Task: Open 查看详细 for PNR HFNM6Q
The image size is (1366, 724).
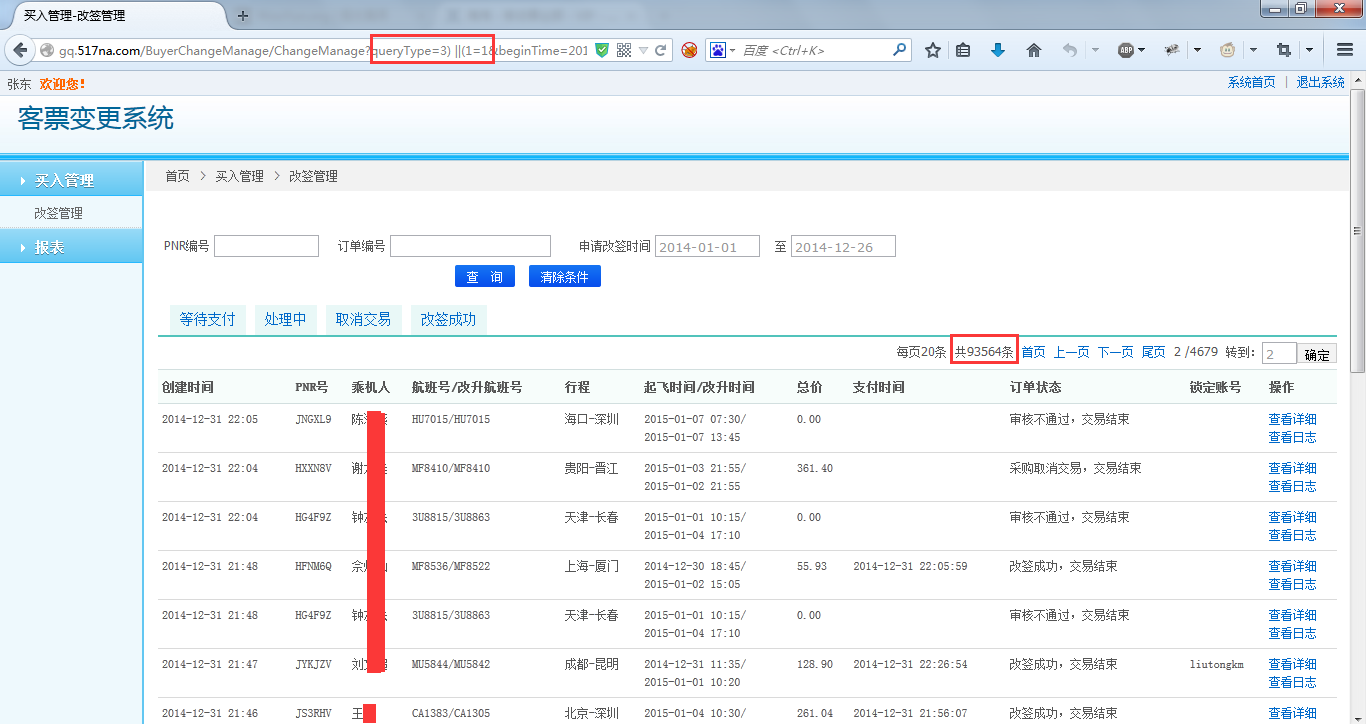Action: tap(1292, 566)
